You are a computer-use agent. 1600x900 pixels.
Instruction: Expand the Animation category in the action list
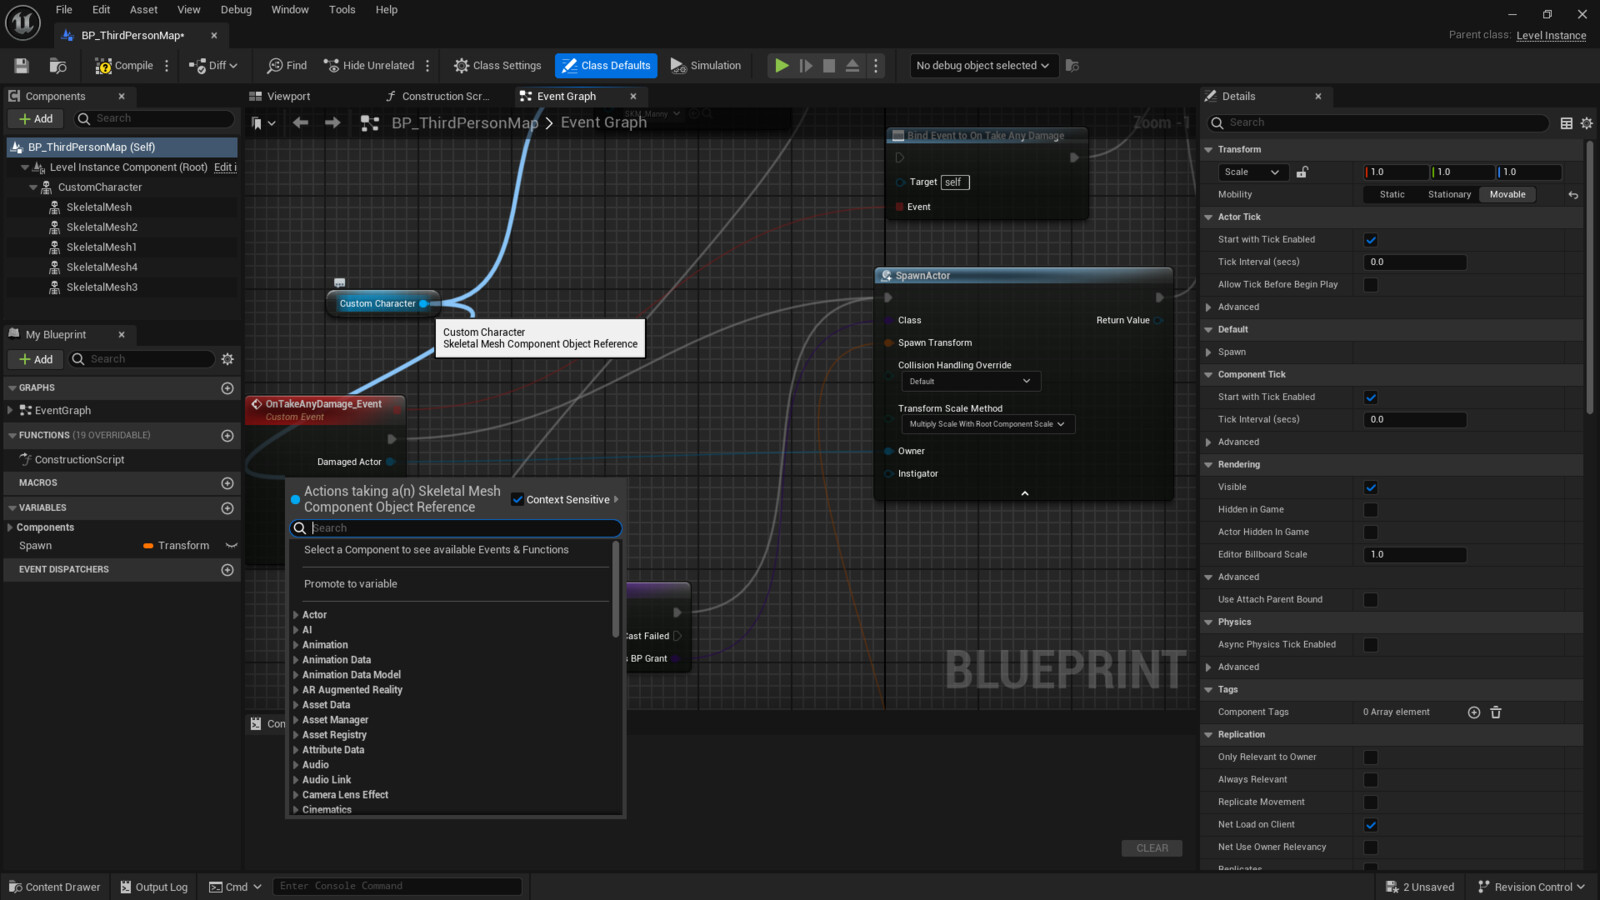[x=296, y=645]
